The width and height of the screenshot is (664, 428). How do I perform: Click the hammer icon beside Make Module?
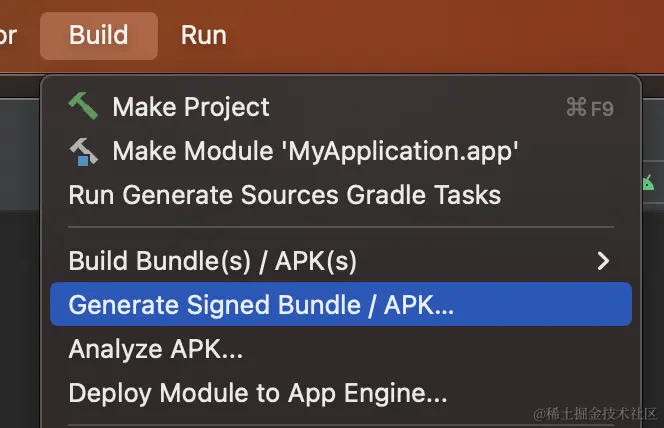[83, 152]
